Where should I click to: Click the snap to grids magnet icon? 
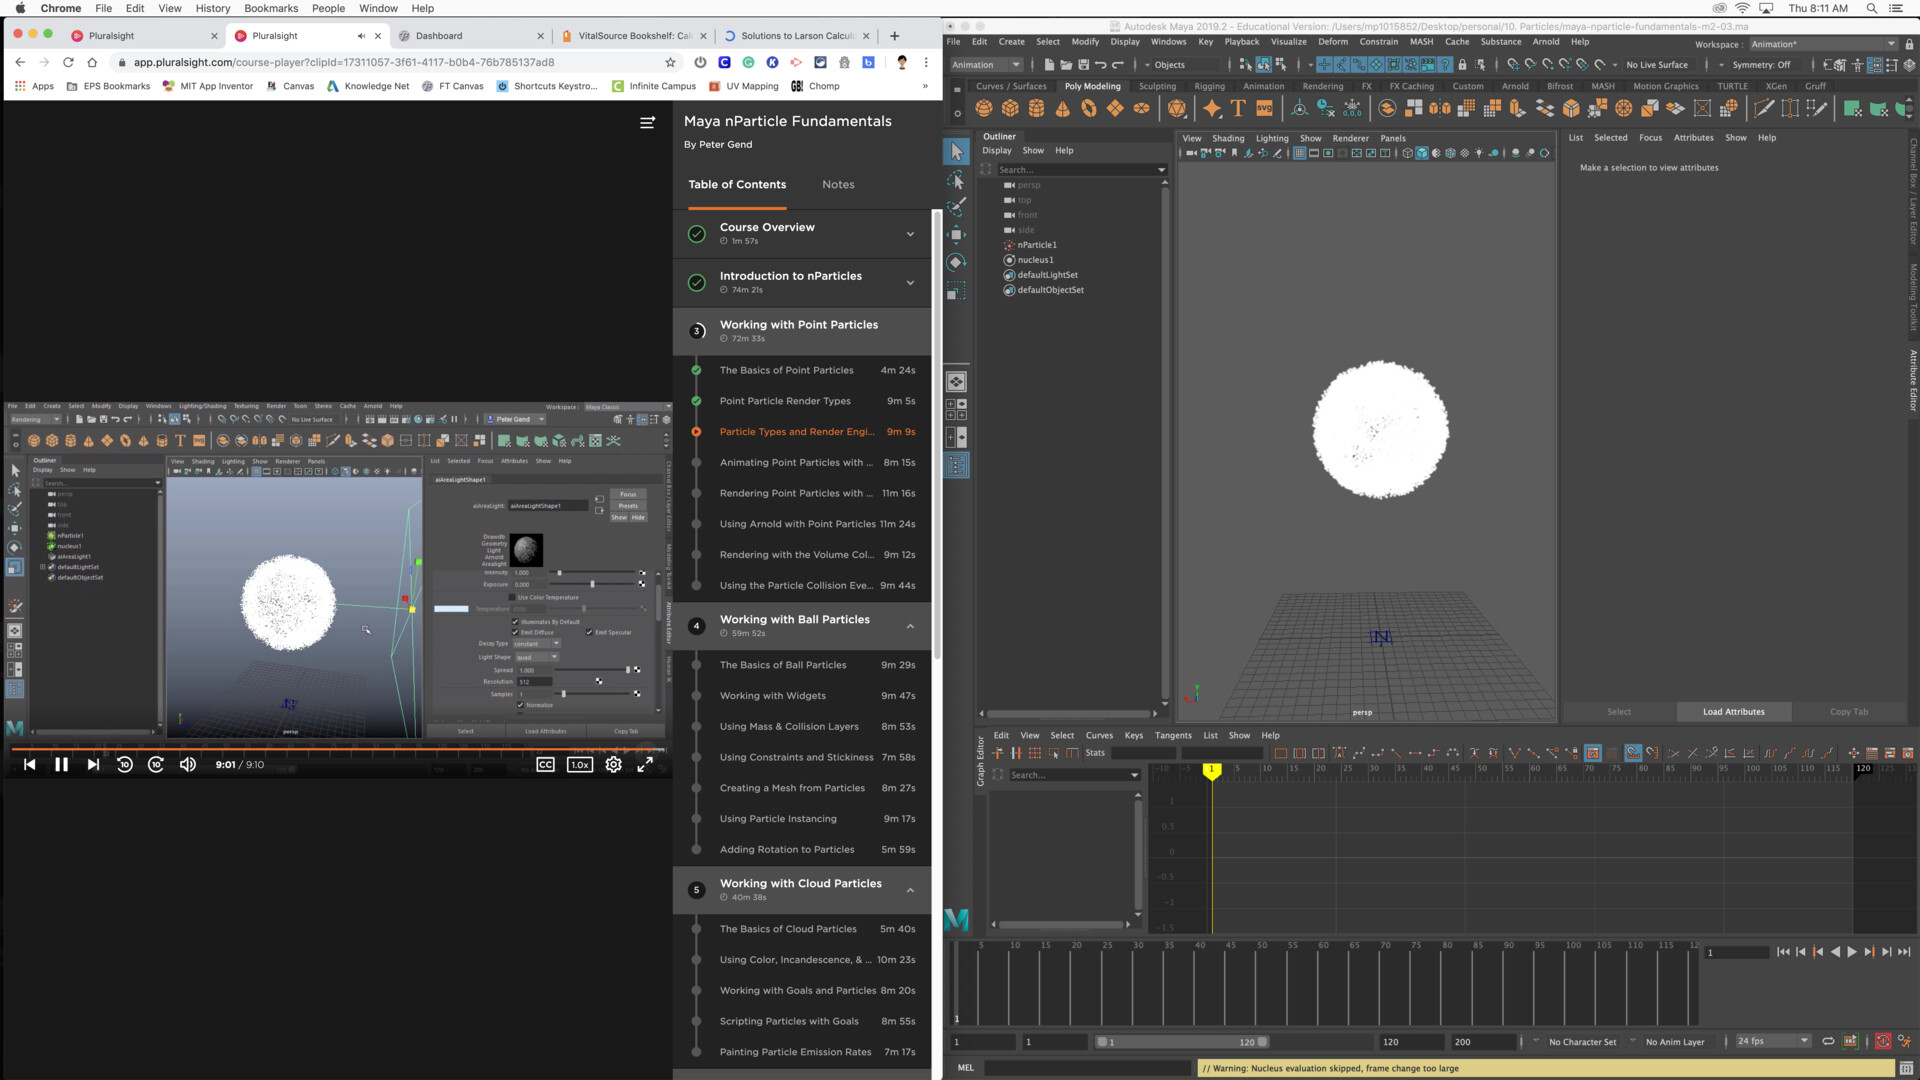click(1512, 65)
